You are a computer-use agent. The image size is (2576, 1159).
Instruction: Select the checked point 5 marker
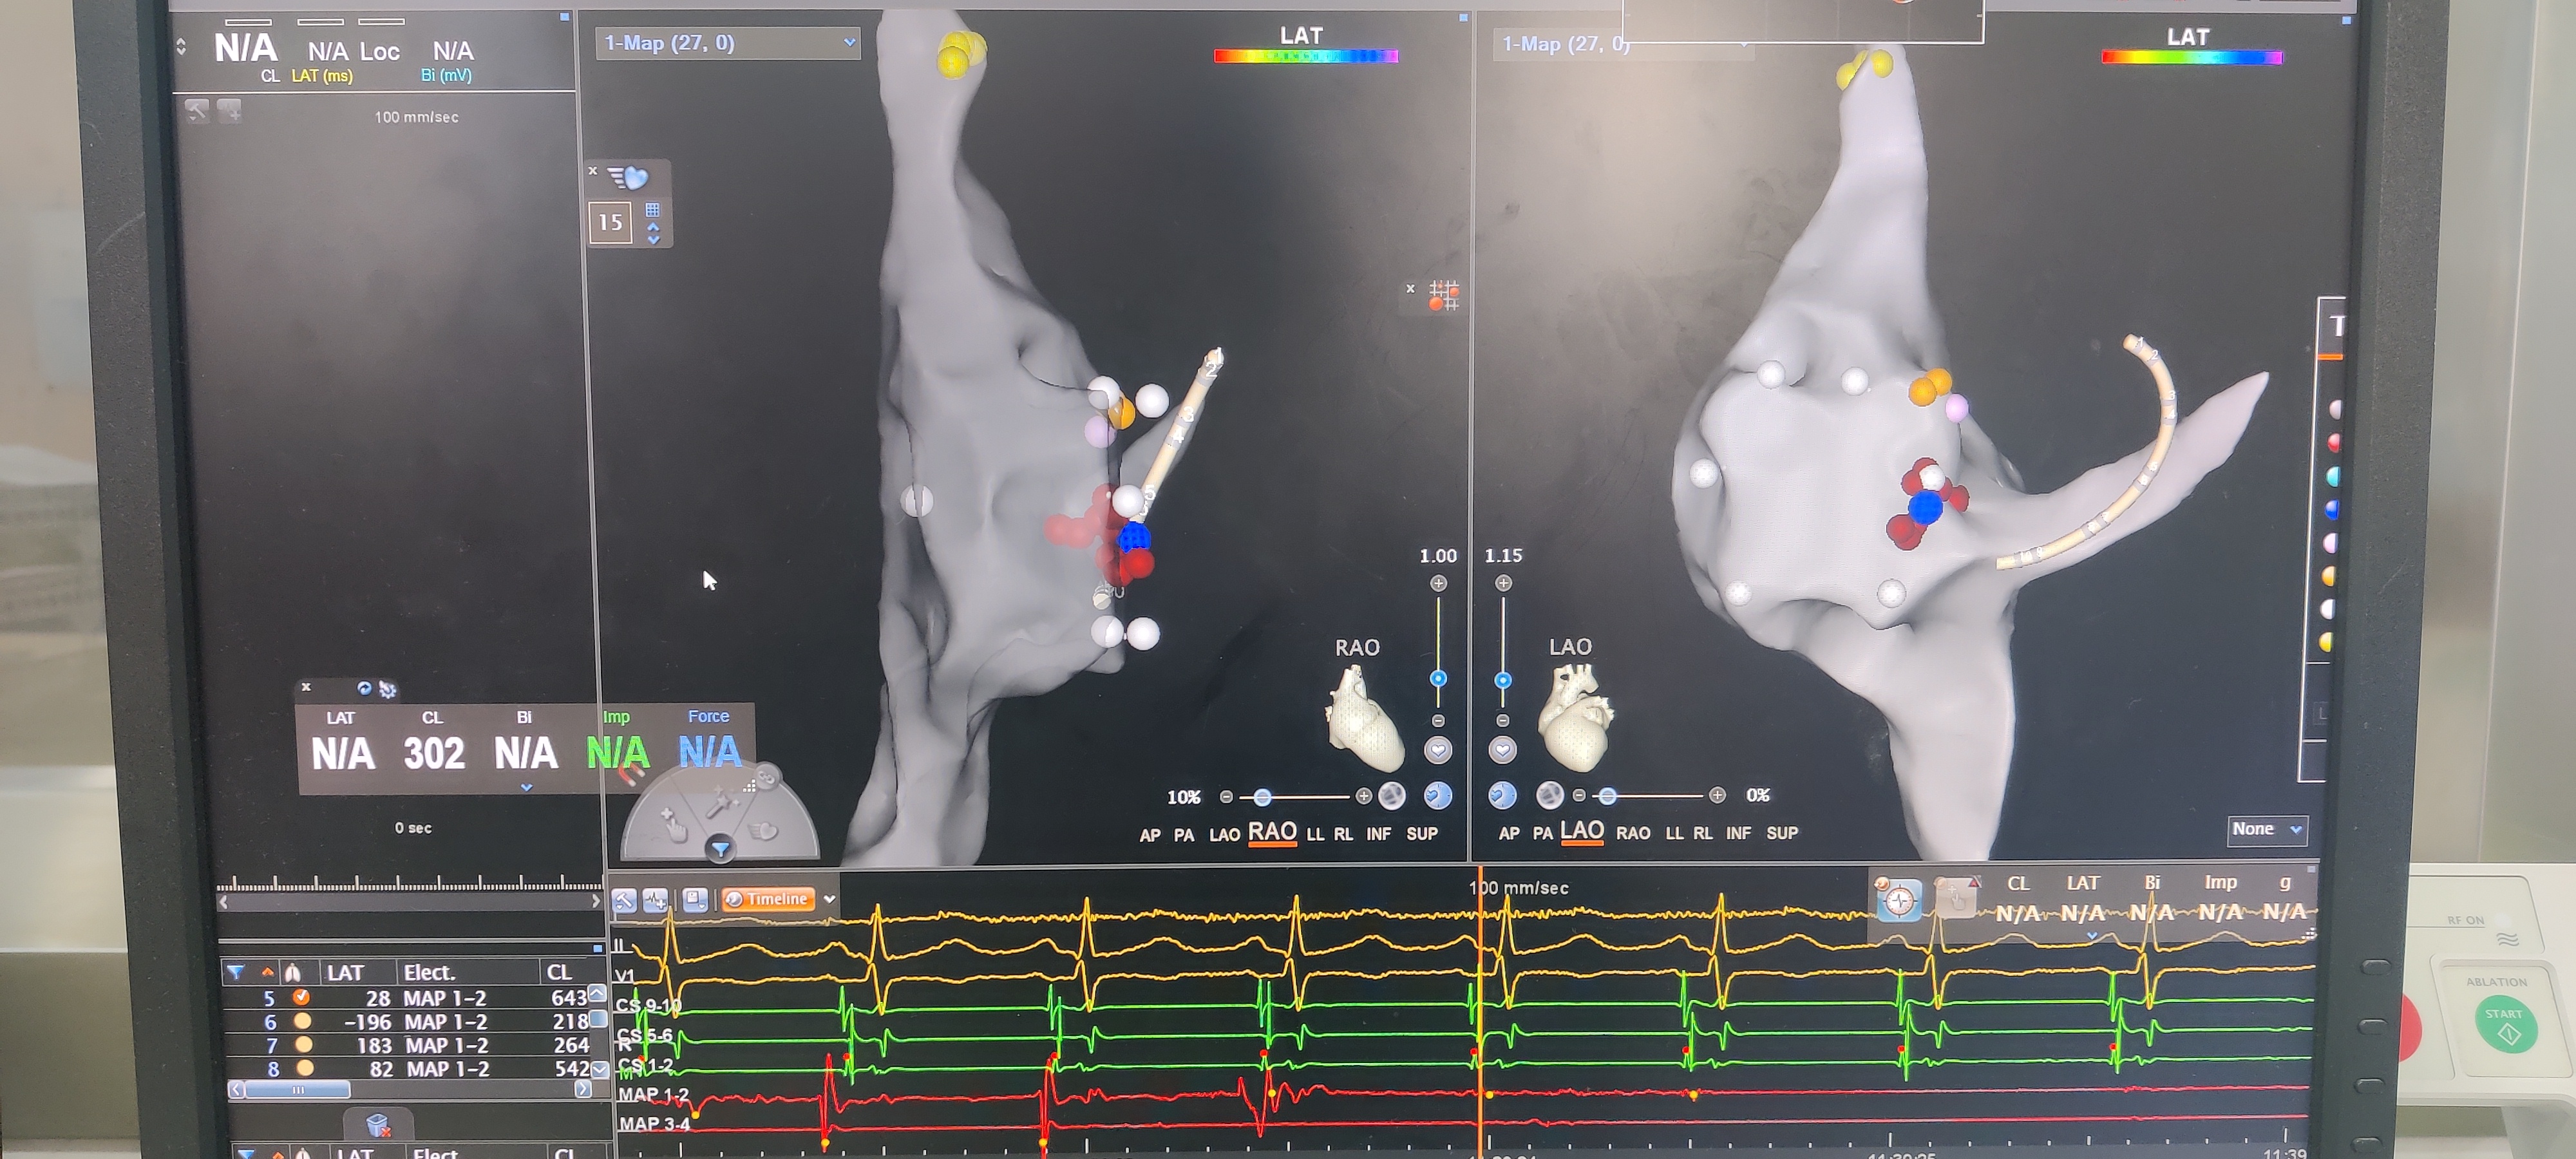301,997
